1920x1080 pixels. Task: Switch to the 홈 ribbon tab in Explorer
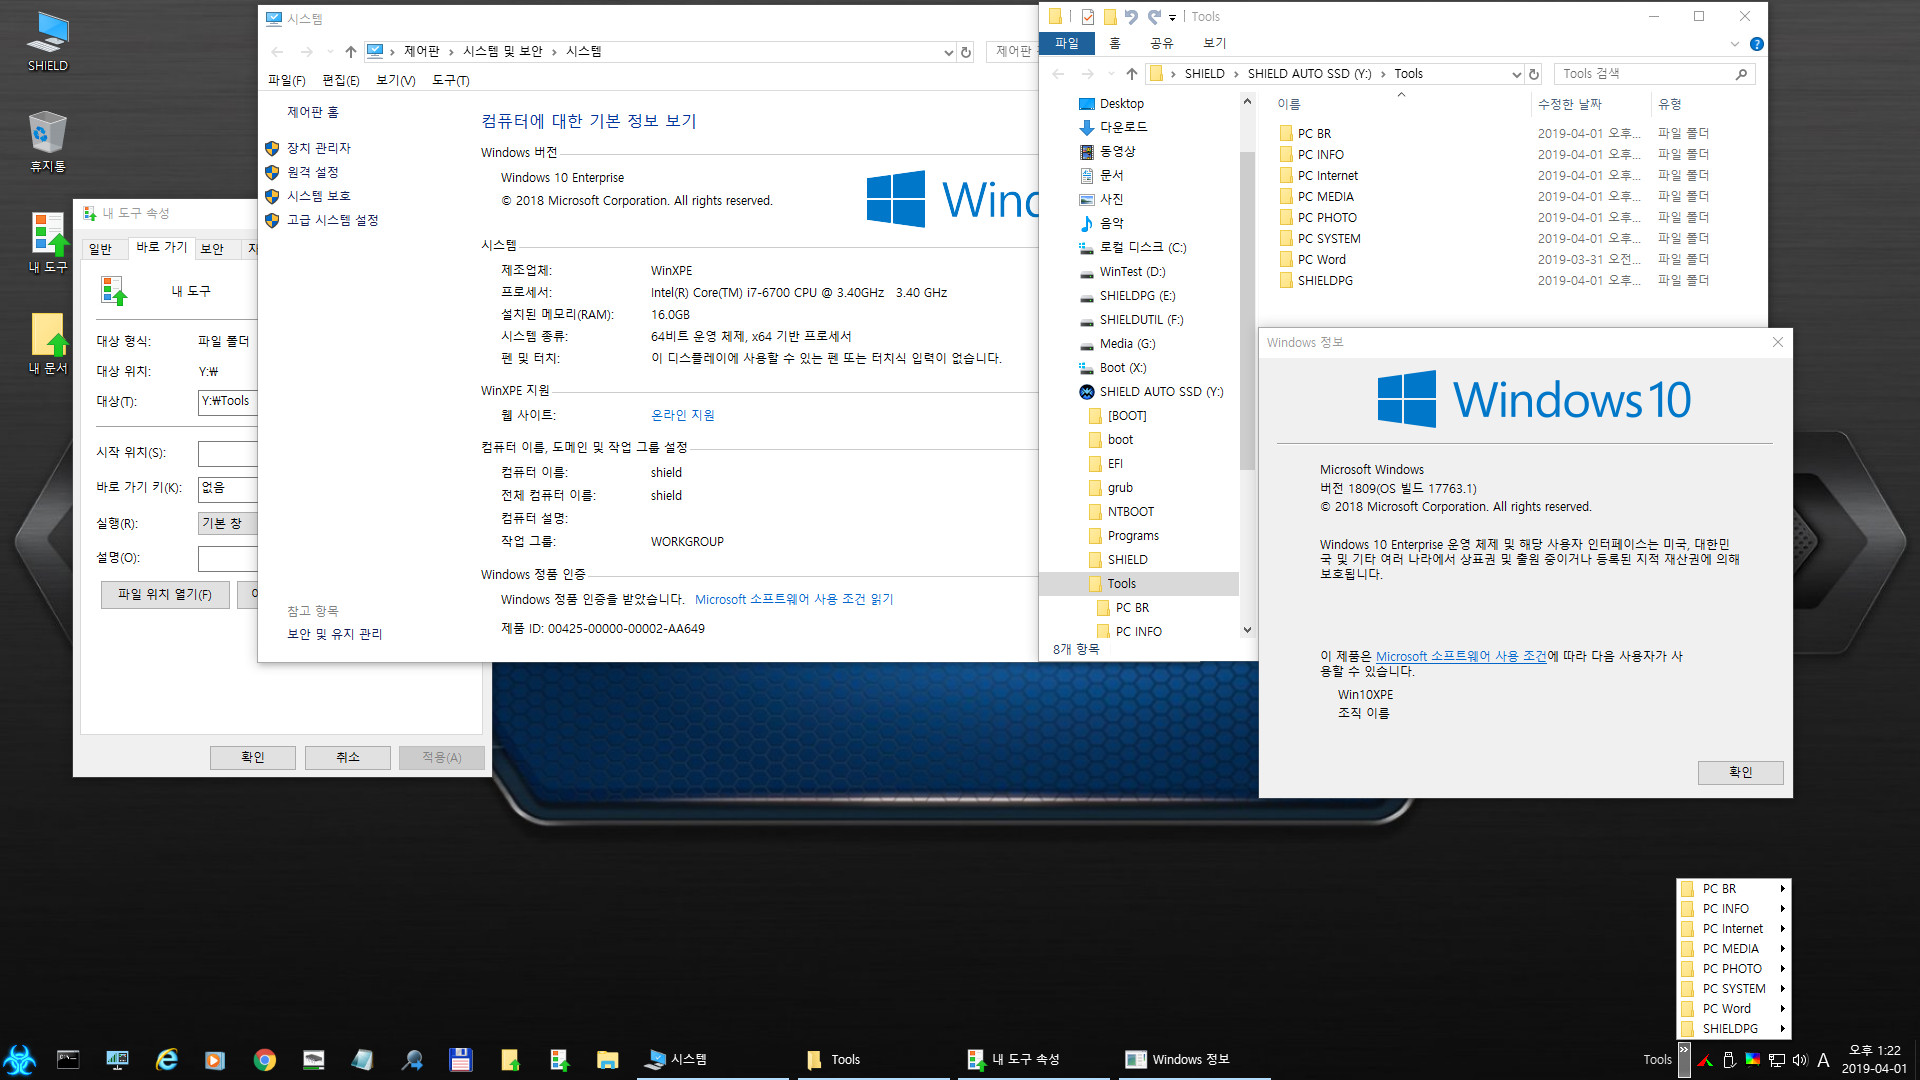coord(1114,44)
